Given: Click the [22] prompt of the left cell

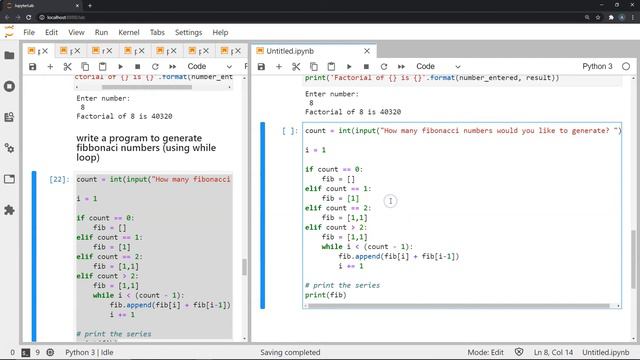Looking at the screenshot, I should click(59, 180).
